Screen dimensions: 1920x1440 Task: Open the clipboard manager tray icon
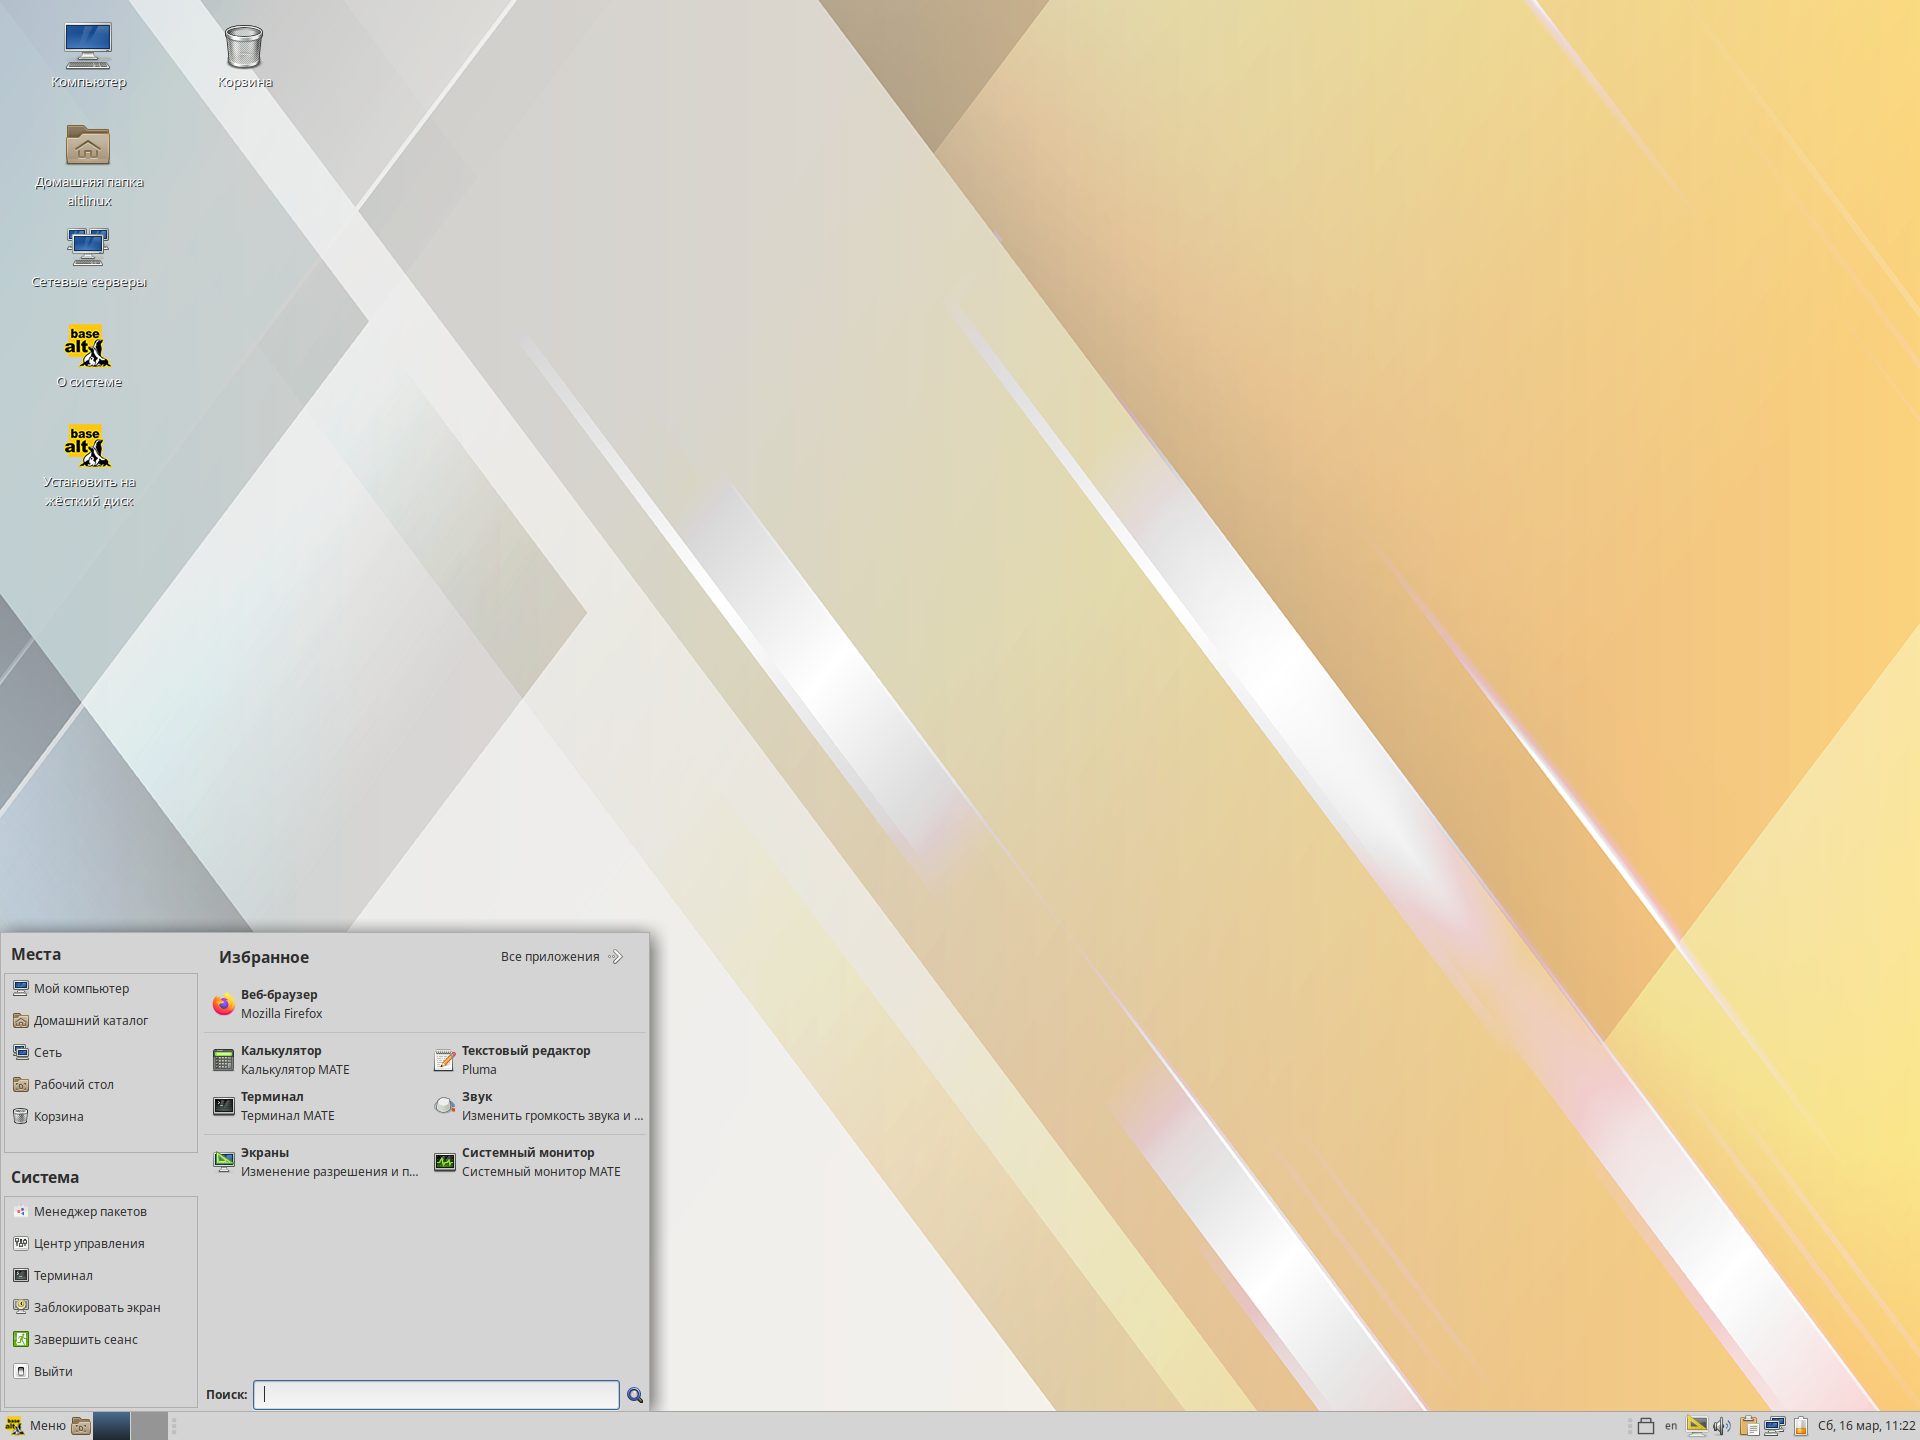click(1749, 1426)
